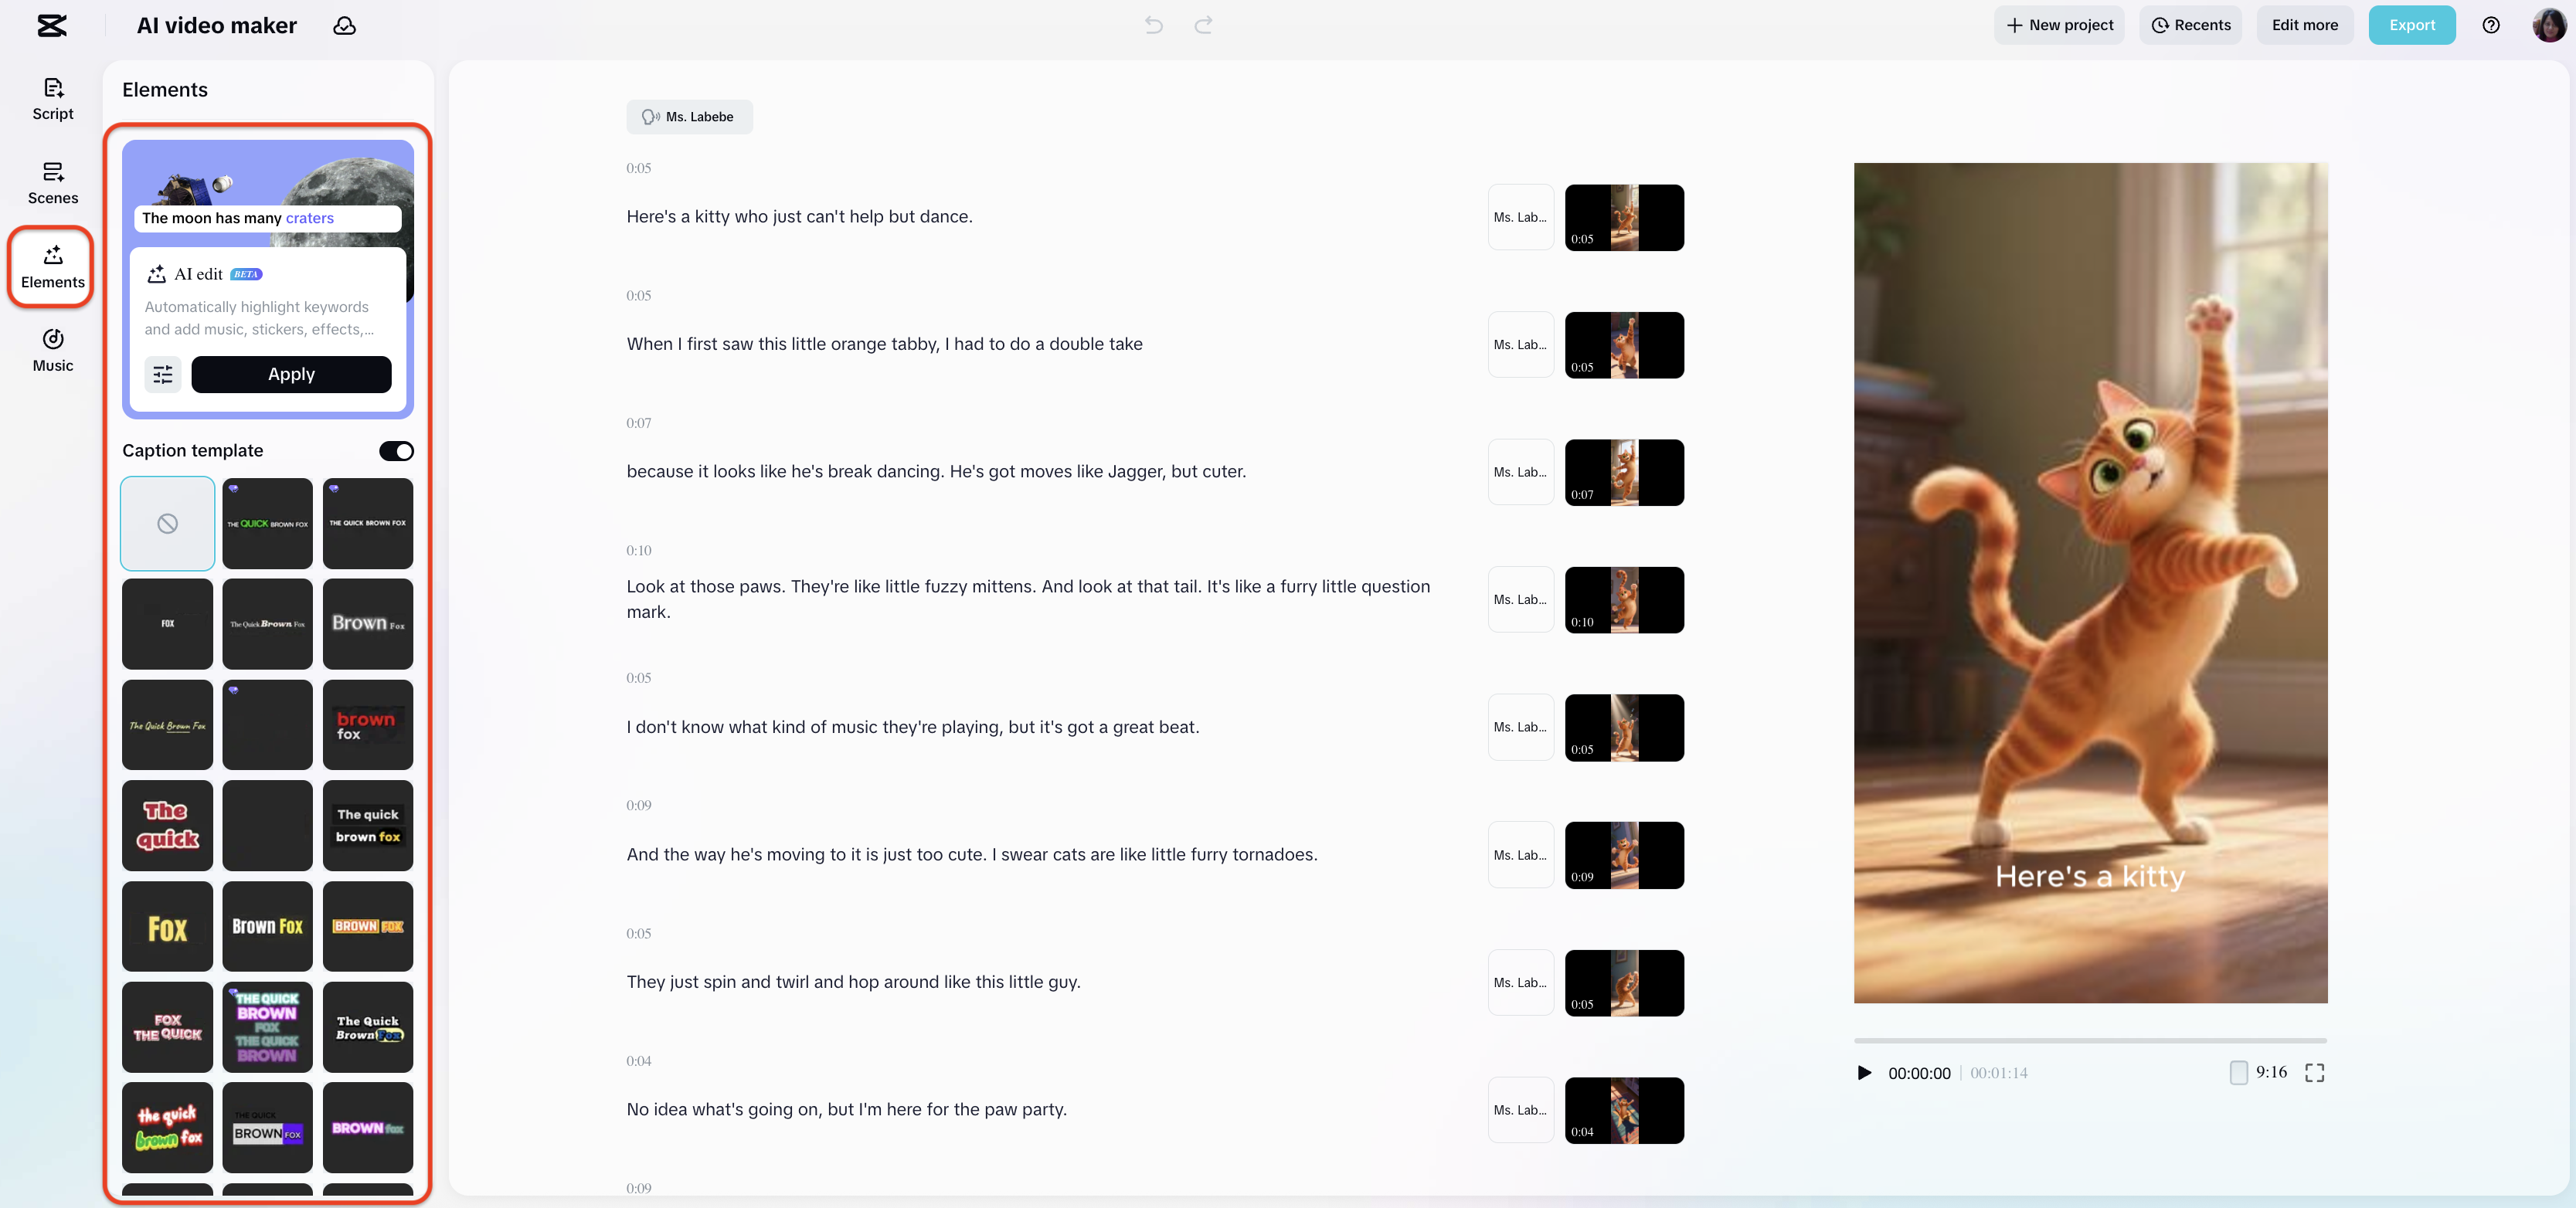Switch to the Scenes panel
2576x1208 pixels.
(52, 182)
